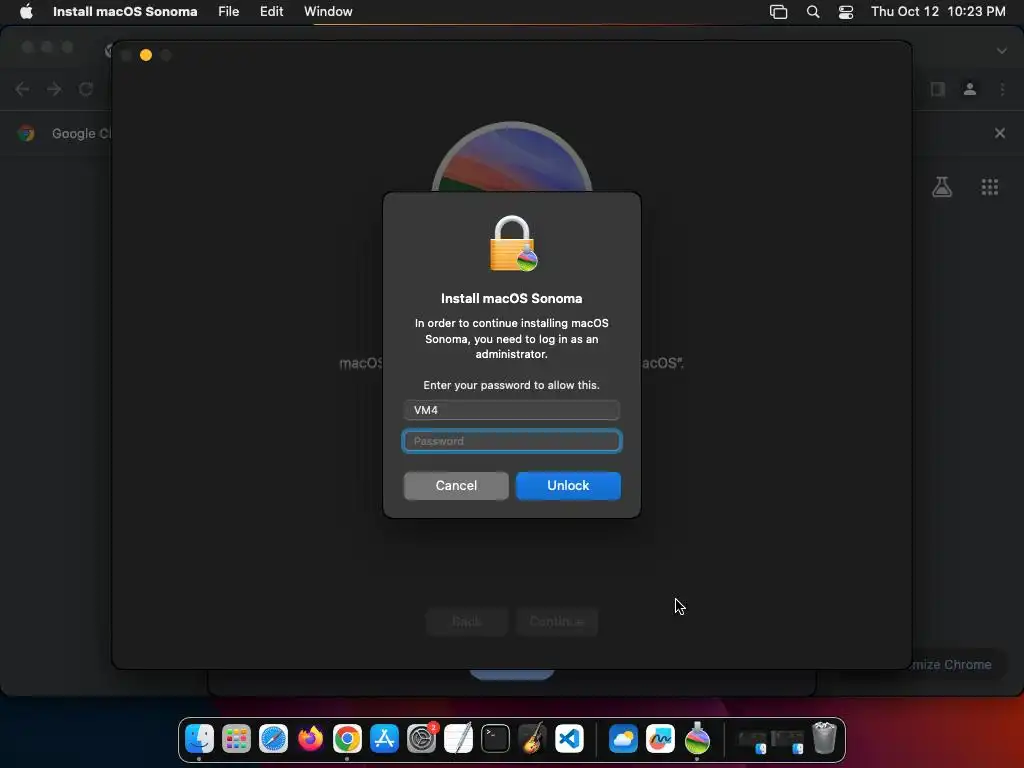Launch Safari from the Dock
This screenshot has height=768, width=1024.
pyautogui.click(x=273, y=739)
